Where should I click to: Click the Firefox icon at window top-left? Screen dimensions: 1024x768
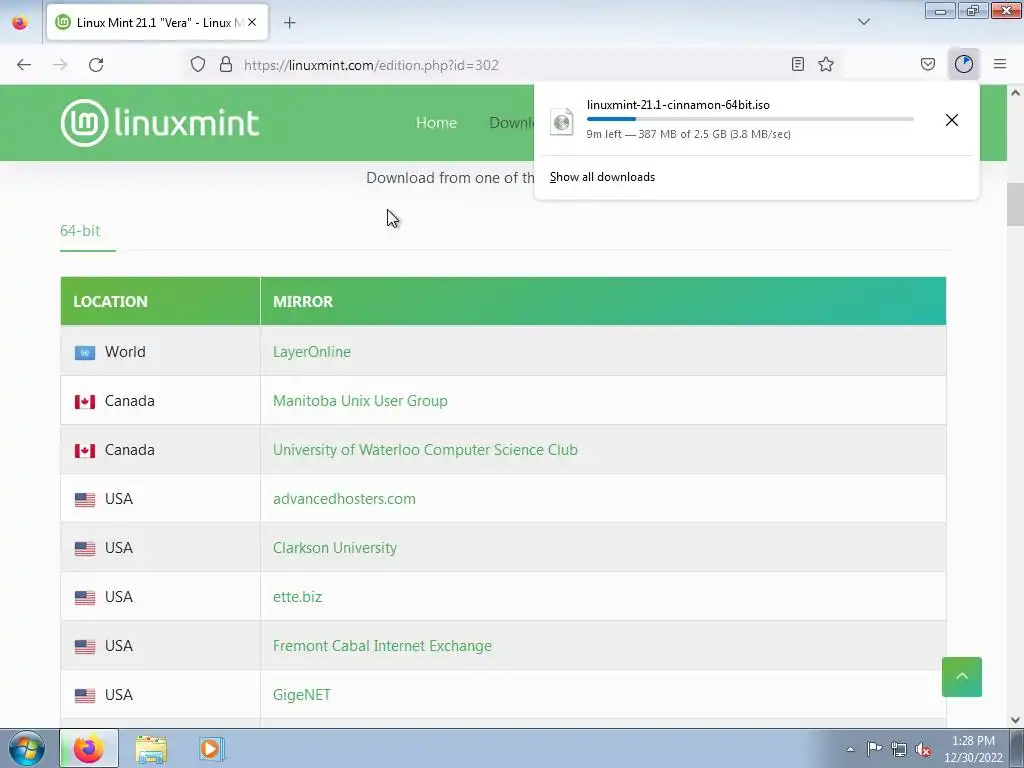click(20, 22)
